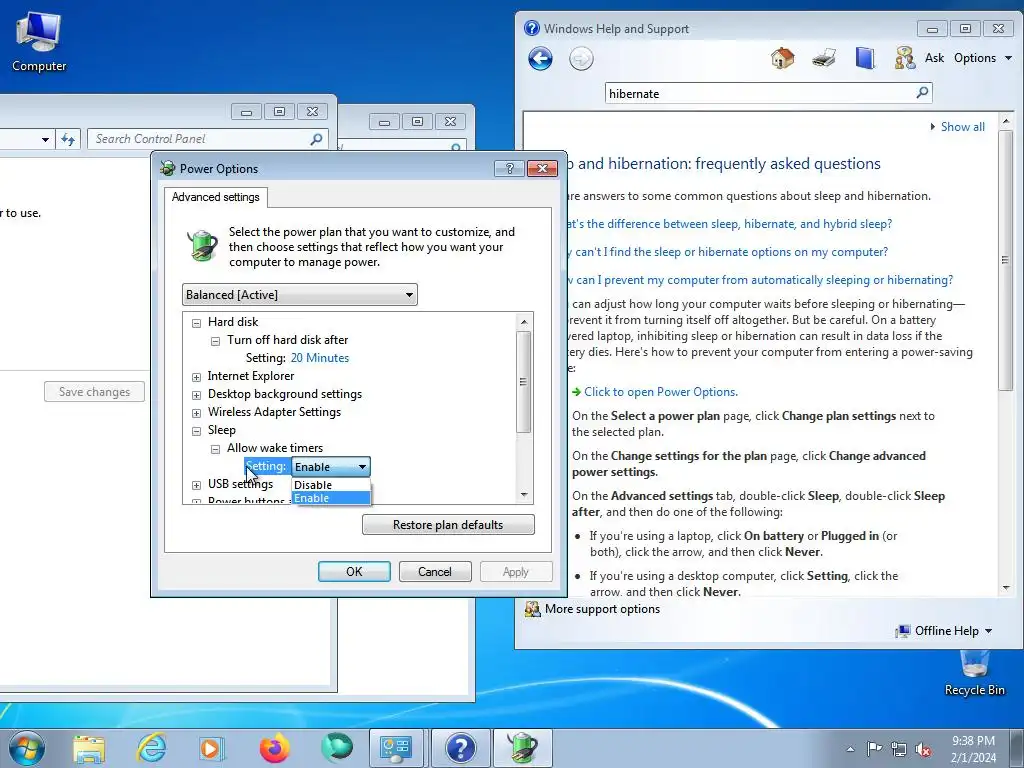
Task: Open the Computer desktop icon
Action: [x=39, y=41]
